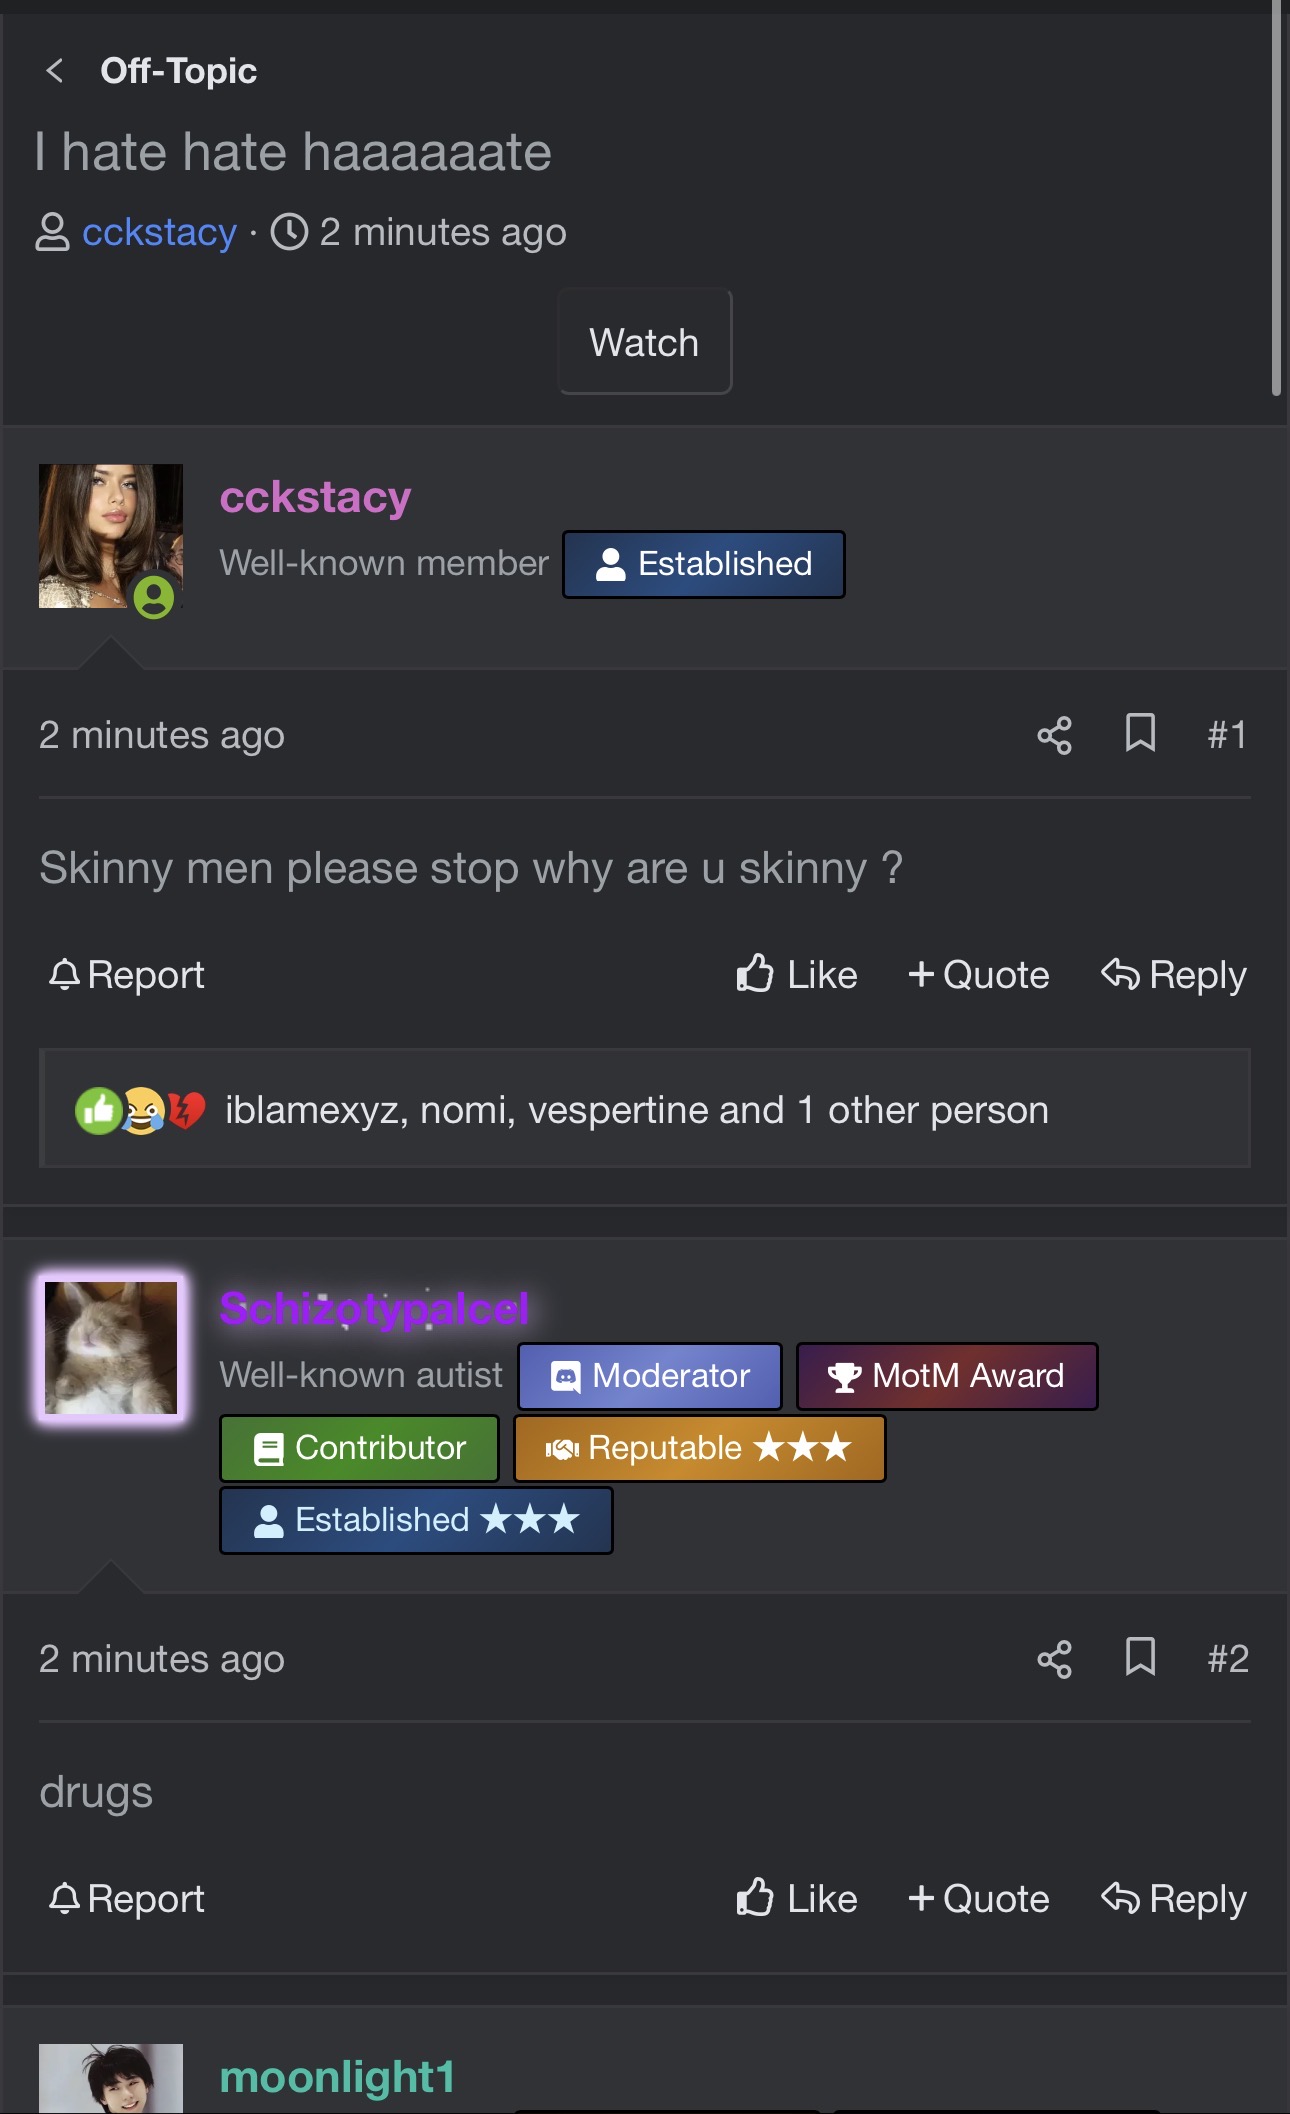The width and height of the screenshot is (1290, 2114).
Task: Report the drugs reply
Action: [x=127, y=1898]
